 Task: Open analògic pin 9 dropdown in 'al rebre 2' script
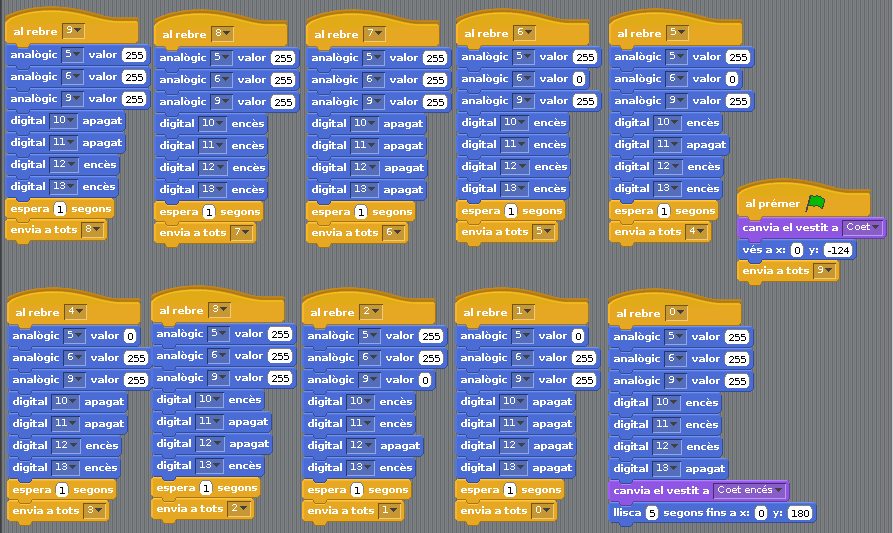(370, 379)
